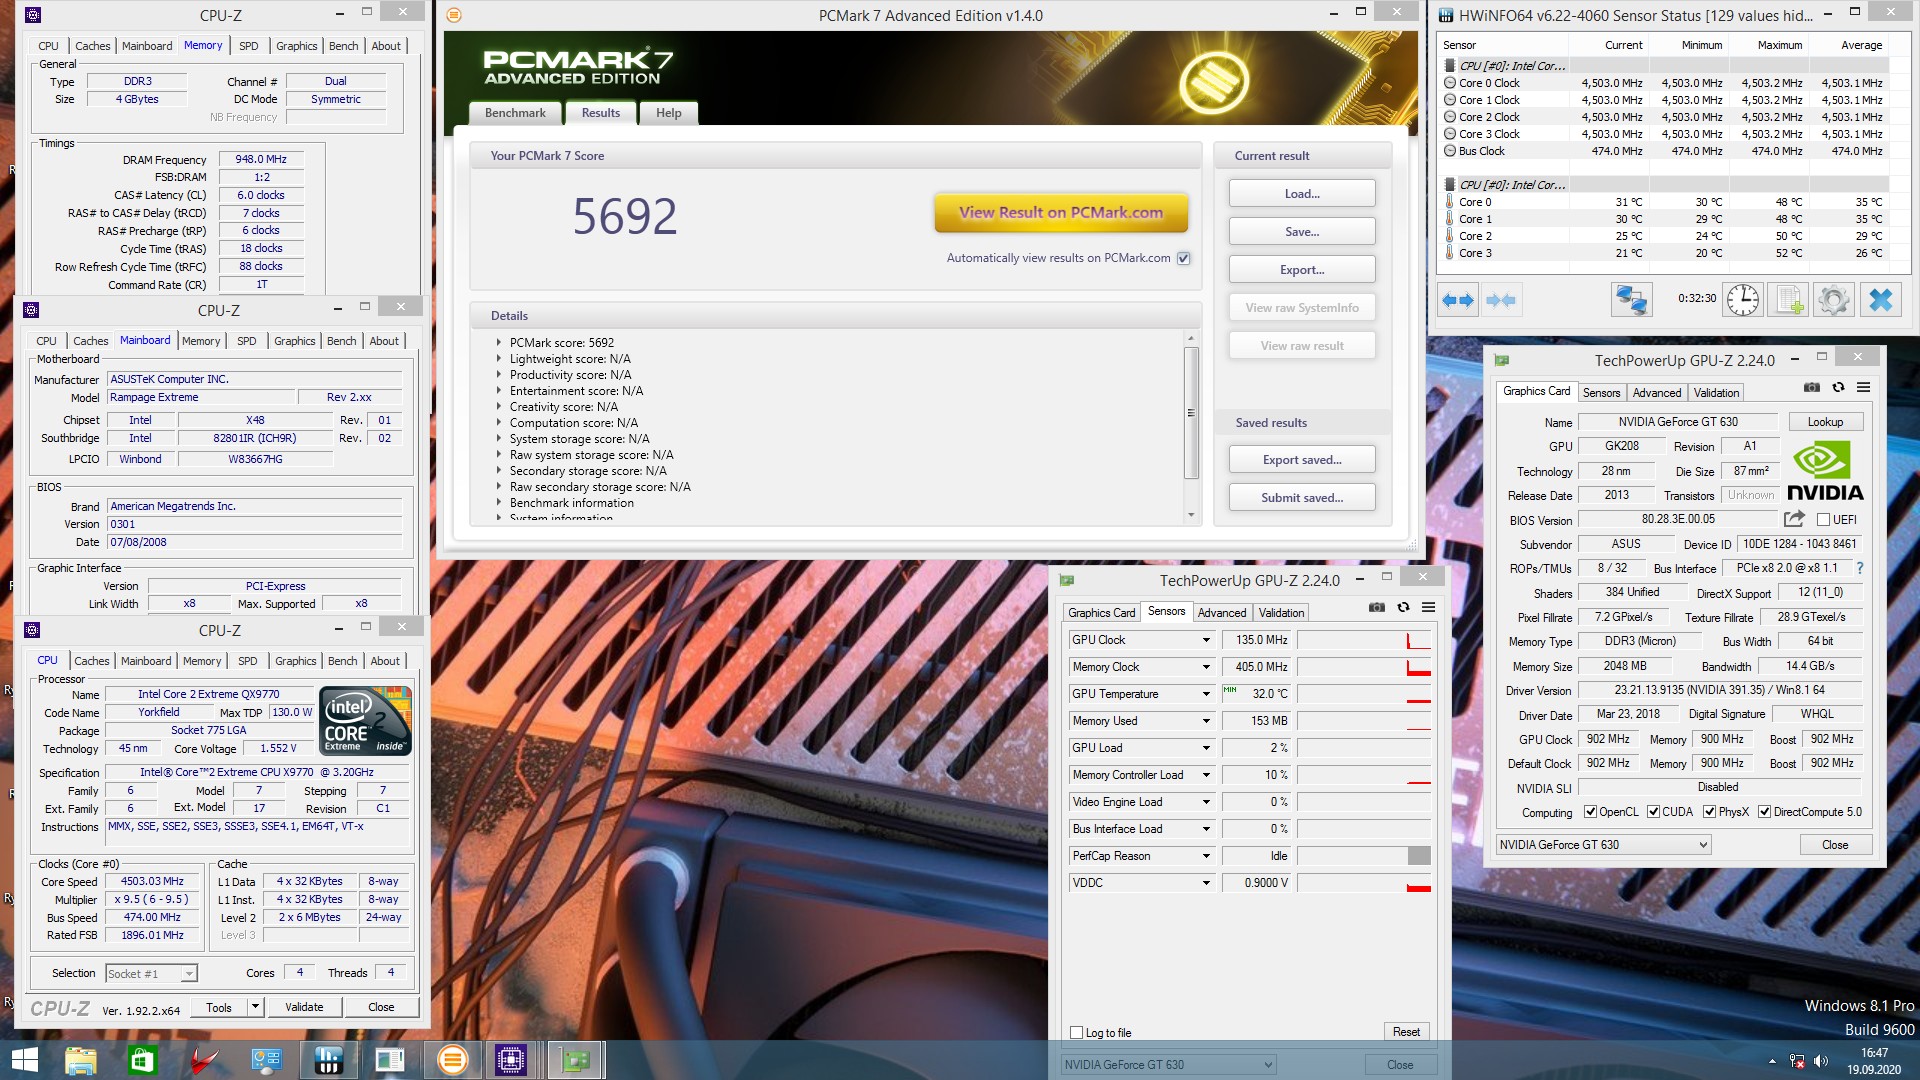This screenshot has height=1080, width=1920.
Task: Open the red swoosh app on taskbar
Action: 205,1060
